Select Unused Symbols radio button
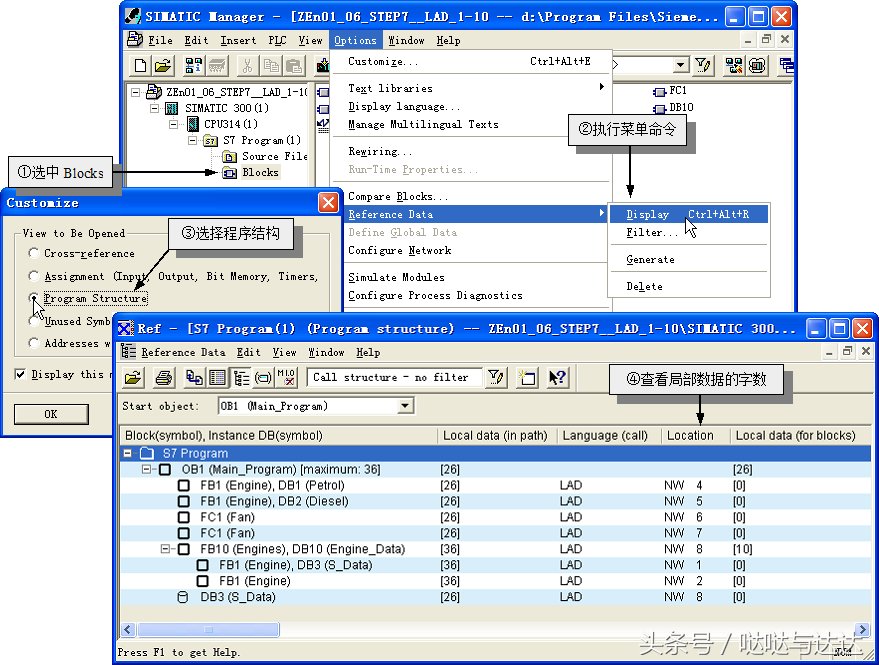 point(34,321)
